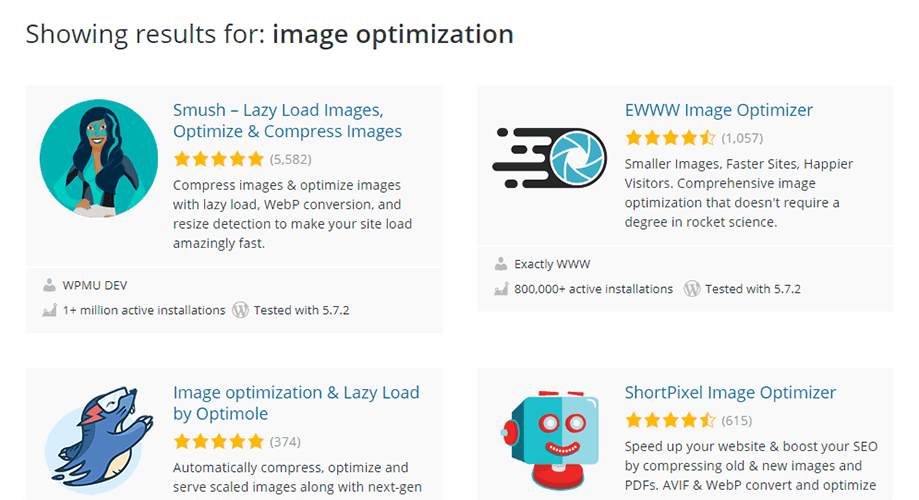The width and height of the screenshot is (919, 500).
Task: Click the WordPress logo in the EWWW card
Action: coord(692,289)
